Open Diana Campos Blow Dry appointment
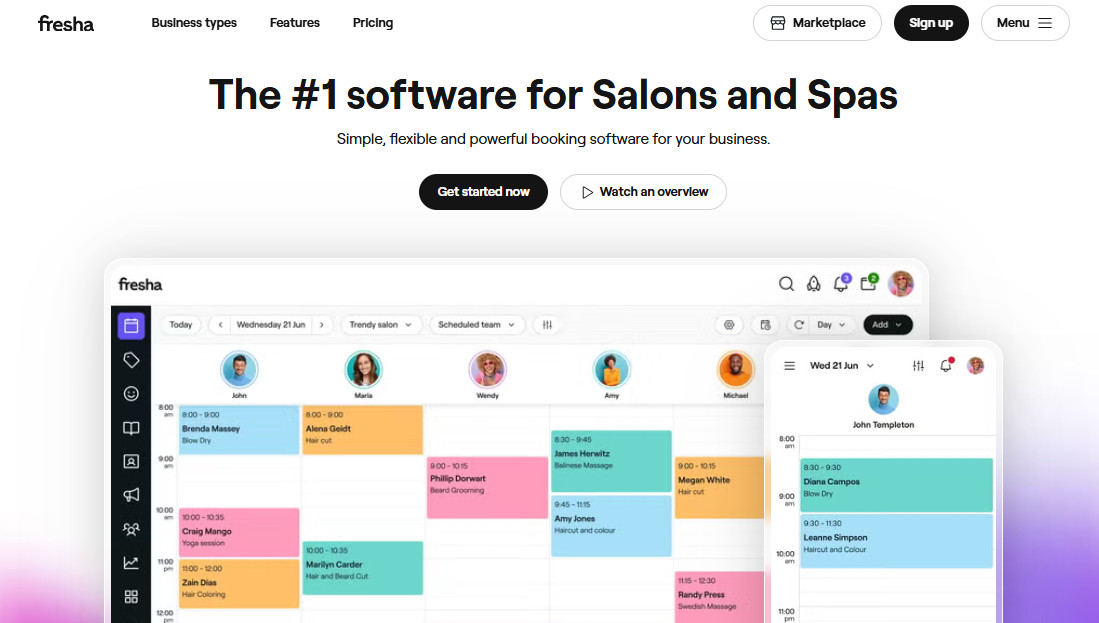 [x=896, y=485]
